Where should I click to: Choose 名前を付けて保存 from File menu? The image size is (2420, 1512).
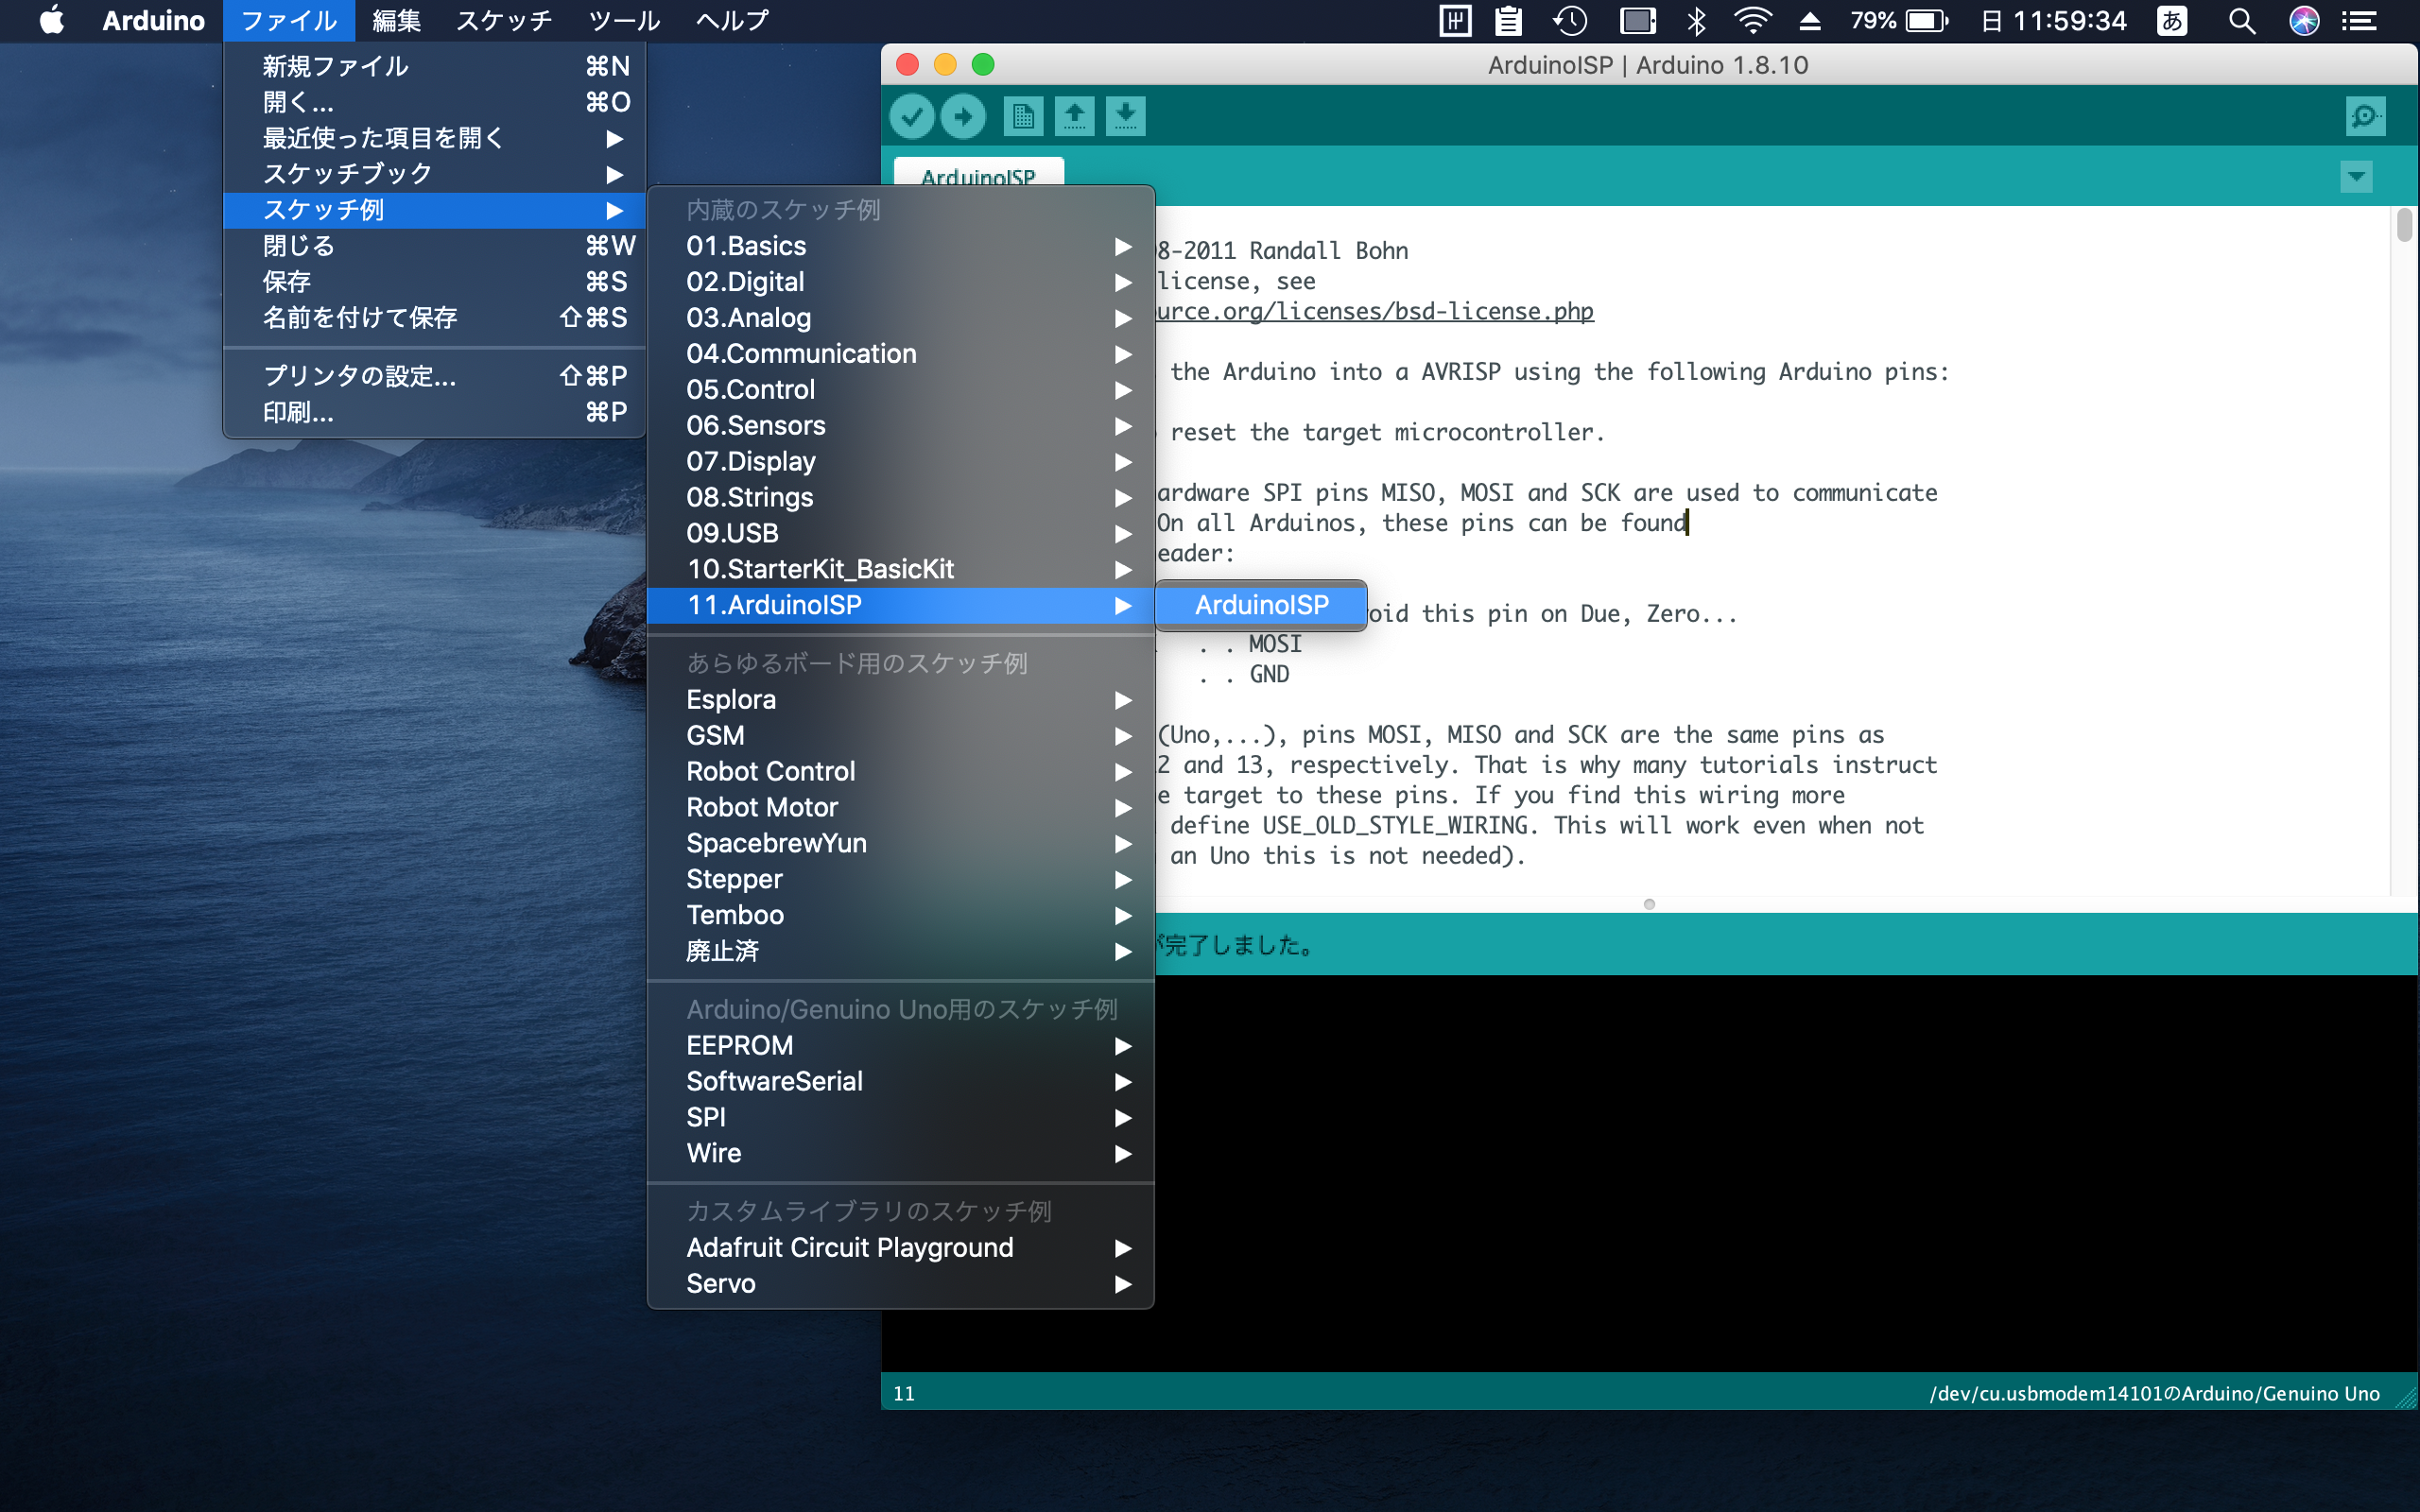(x=360, y=318)
